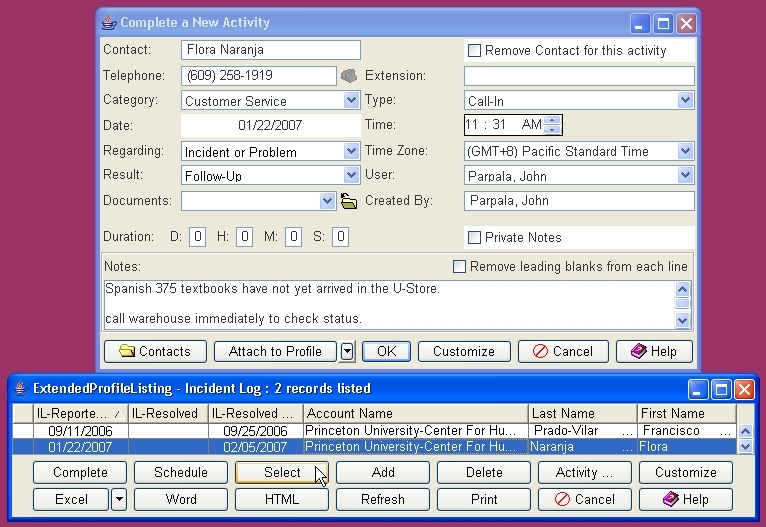Screen dimensions: 766x527
Task: Click the Duration minutes field
Action: tap(293, 237)
